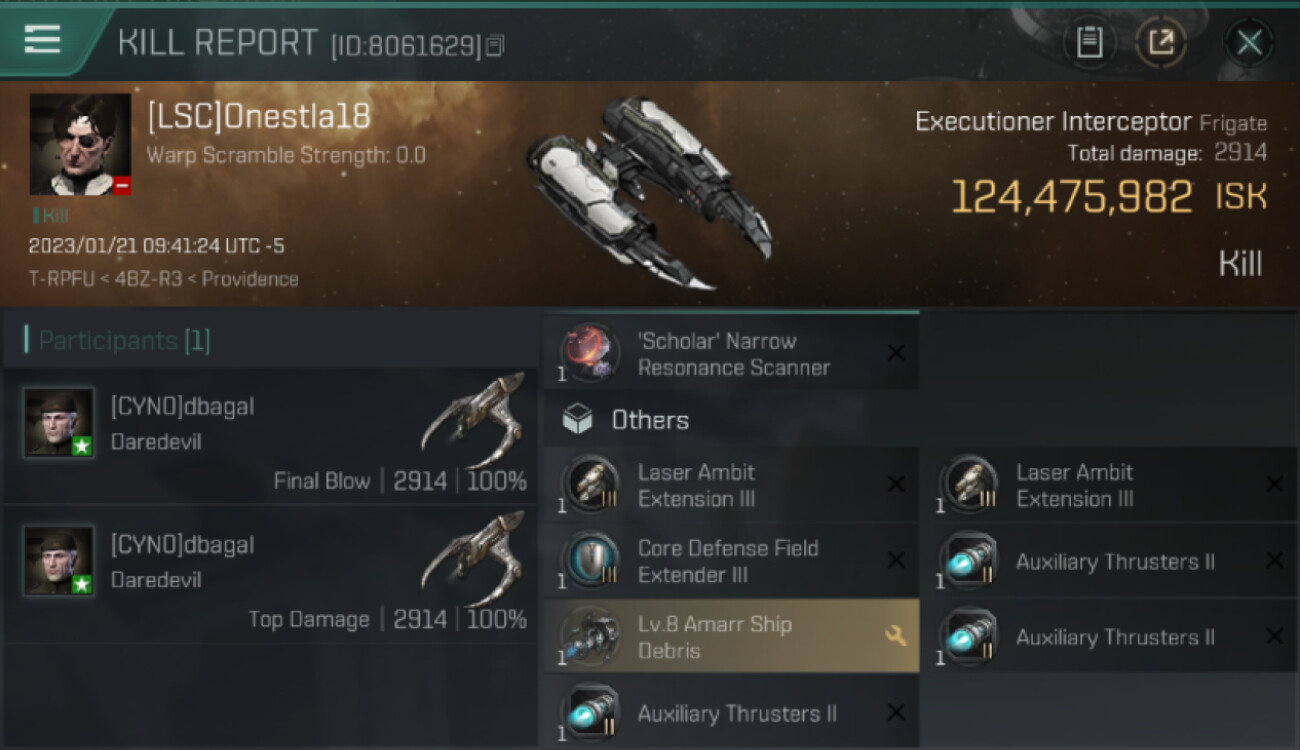Screen dimensions: 1300x750
Task: Click the Participants [1] header
Action: (x=117, y=341)
